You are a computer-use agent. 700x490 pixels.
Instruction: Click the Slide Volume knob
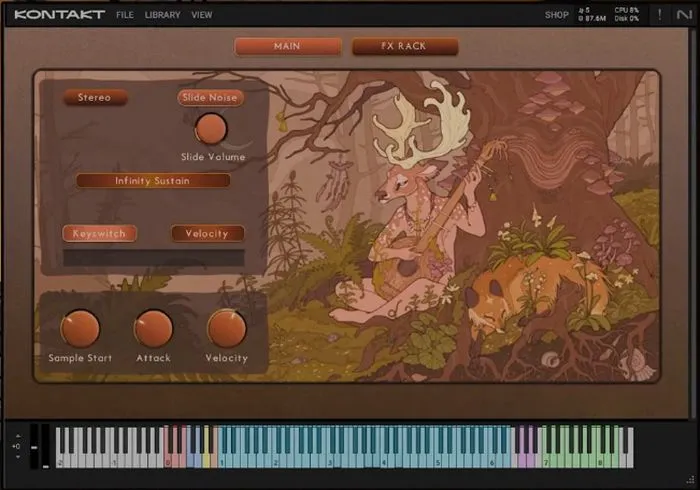coord(211,129)
